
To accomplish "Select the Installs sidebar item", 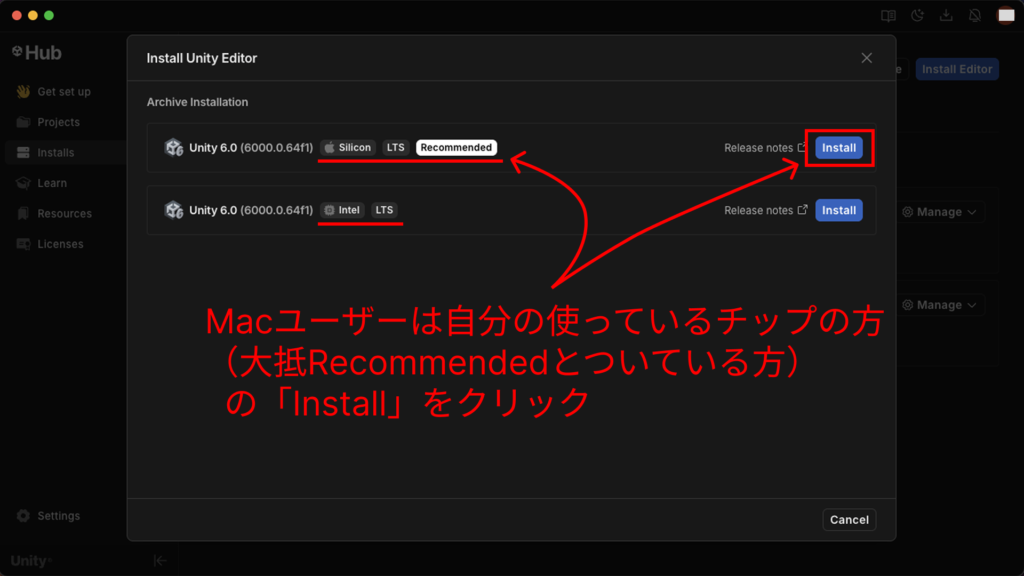I will click(x=56, y=153).
